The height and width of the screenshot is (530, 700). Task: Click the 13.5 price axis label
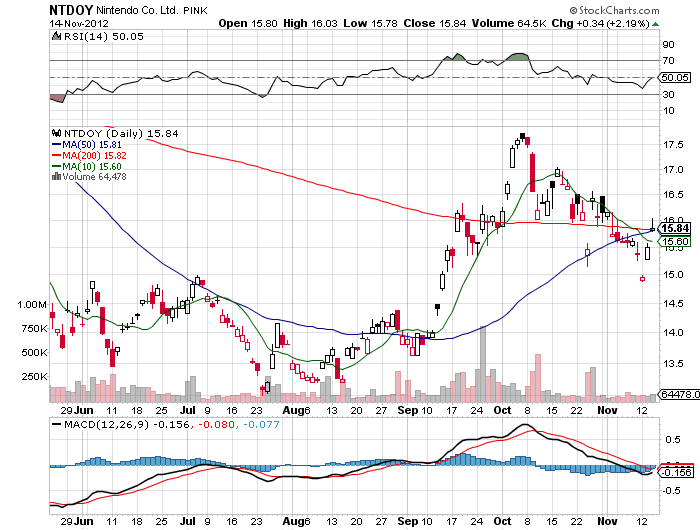click(673, 363)
